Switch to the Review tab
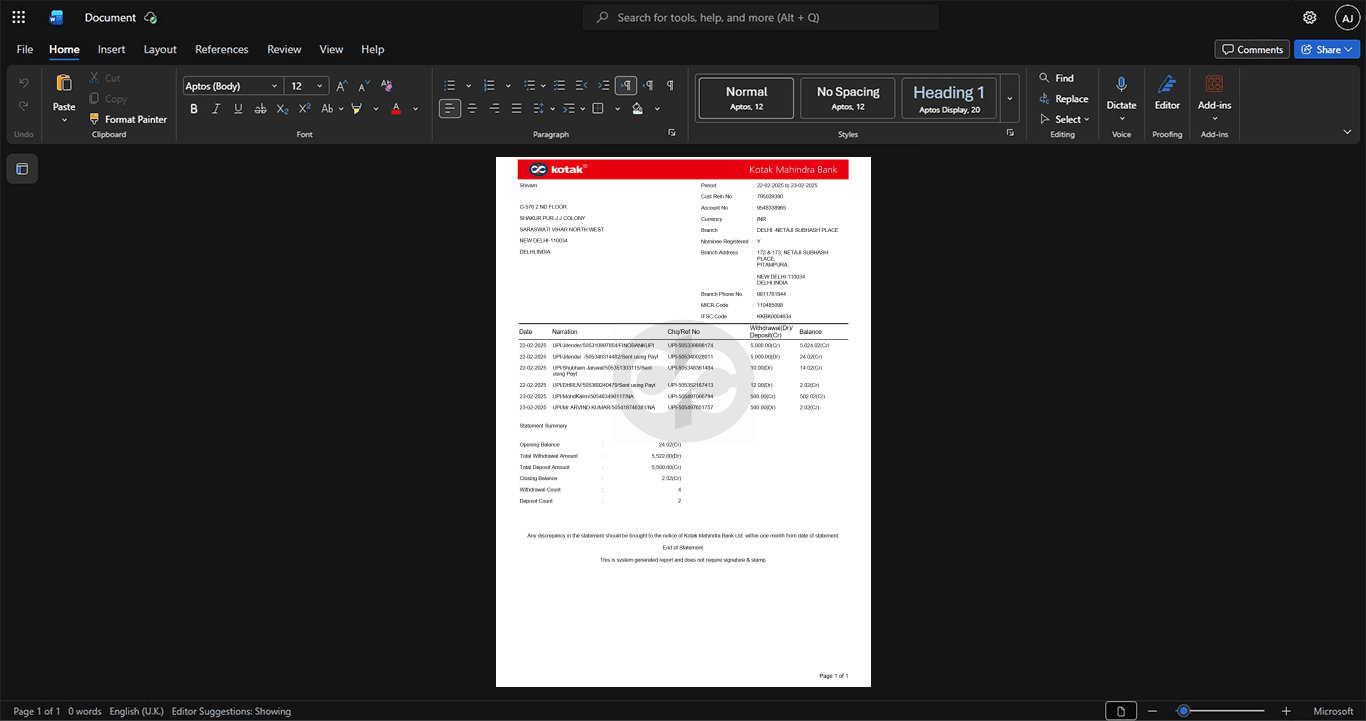Viewport: 1366px width, 721px height. pyautogui.click(x=284, y=49)
